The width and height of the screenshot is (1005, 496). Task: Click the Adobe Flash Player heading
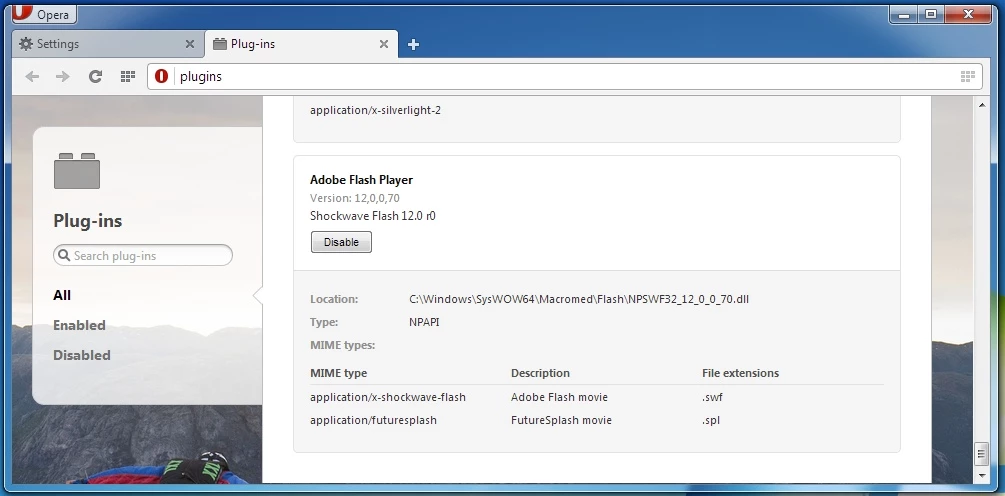click(x=361, y=180)
